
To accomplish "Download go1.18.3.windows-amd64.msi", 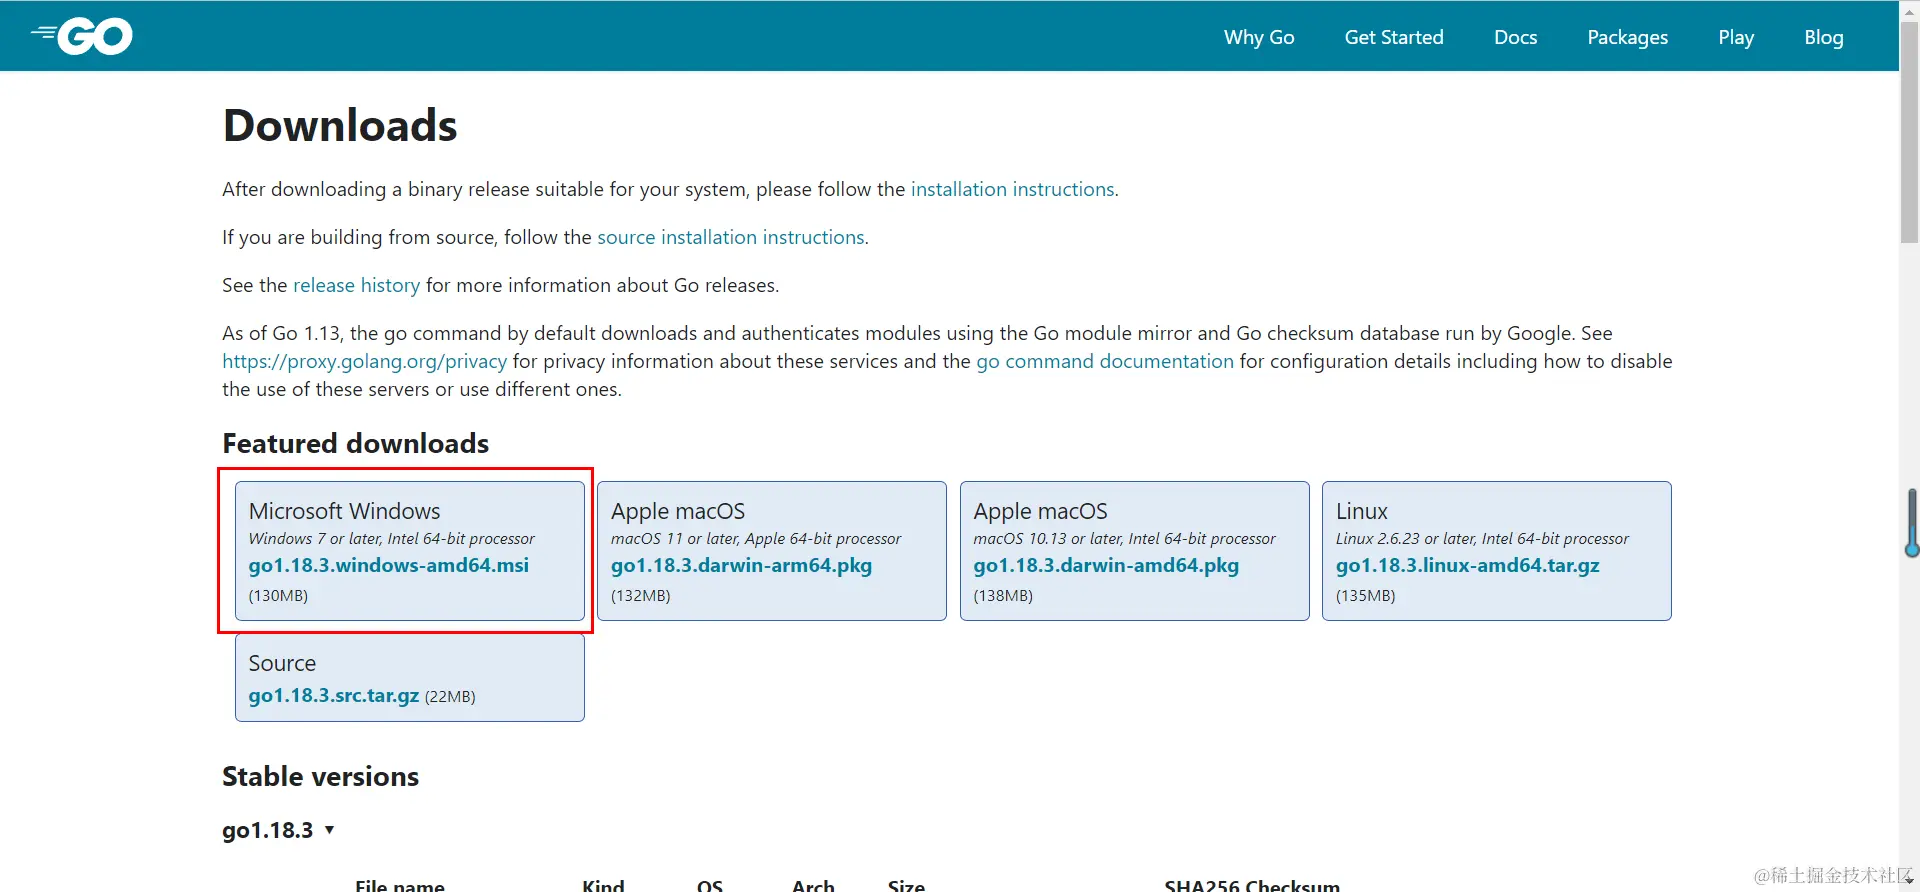I will (388, 565).
